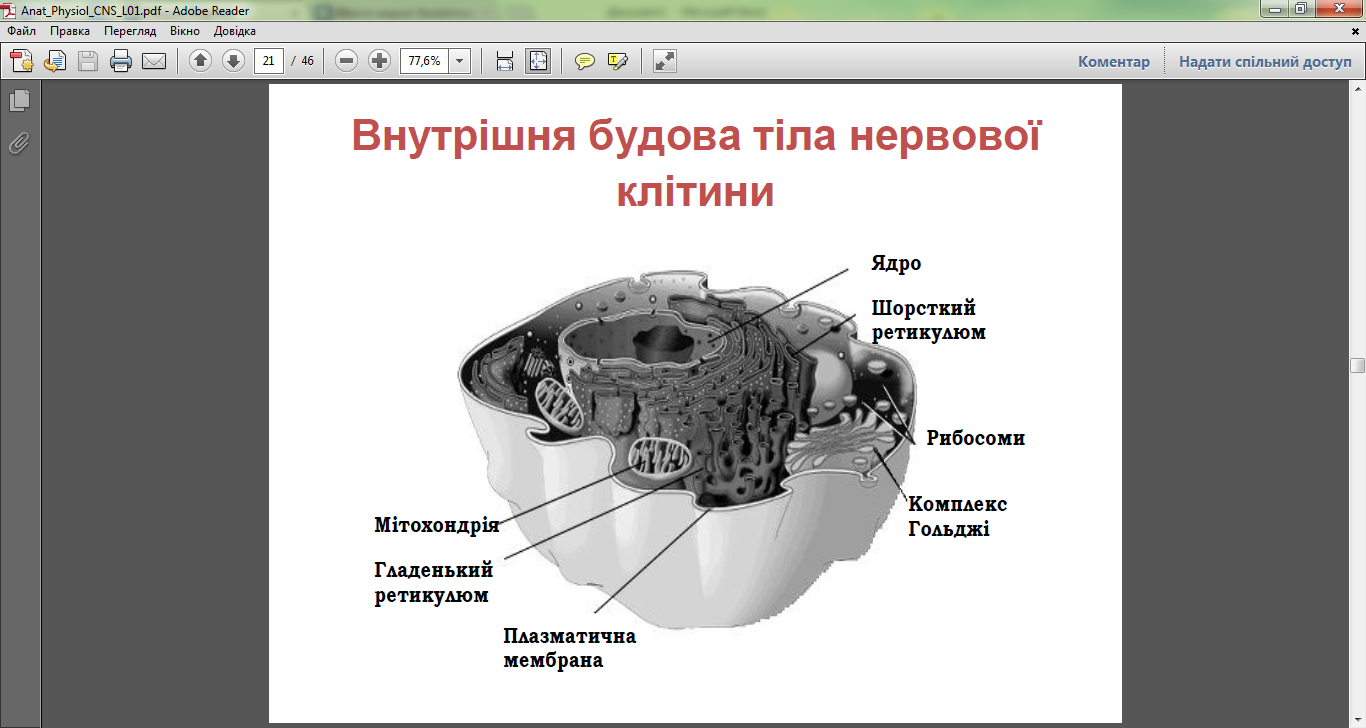Screen dimensions: 1366x728
Task: Click the Ядро label
Action: (896, 264)
